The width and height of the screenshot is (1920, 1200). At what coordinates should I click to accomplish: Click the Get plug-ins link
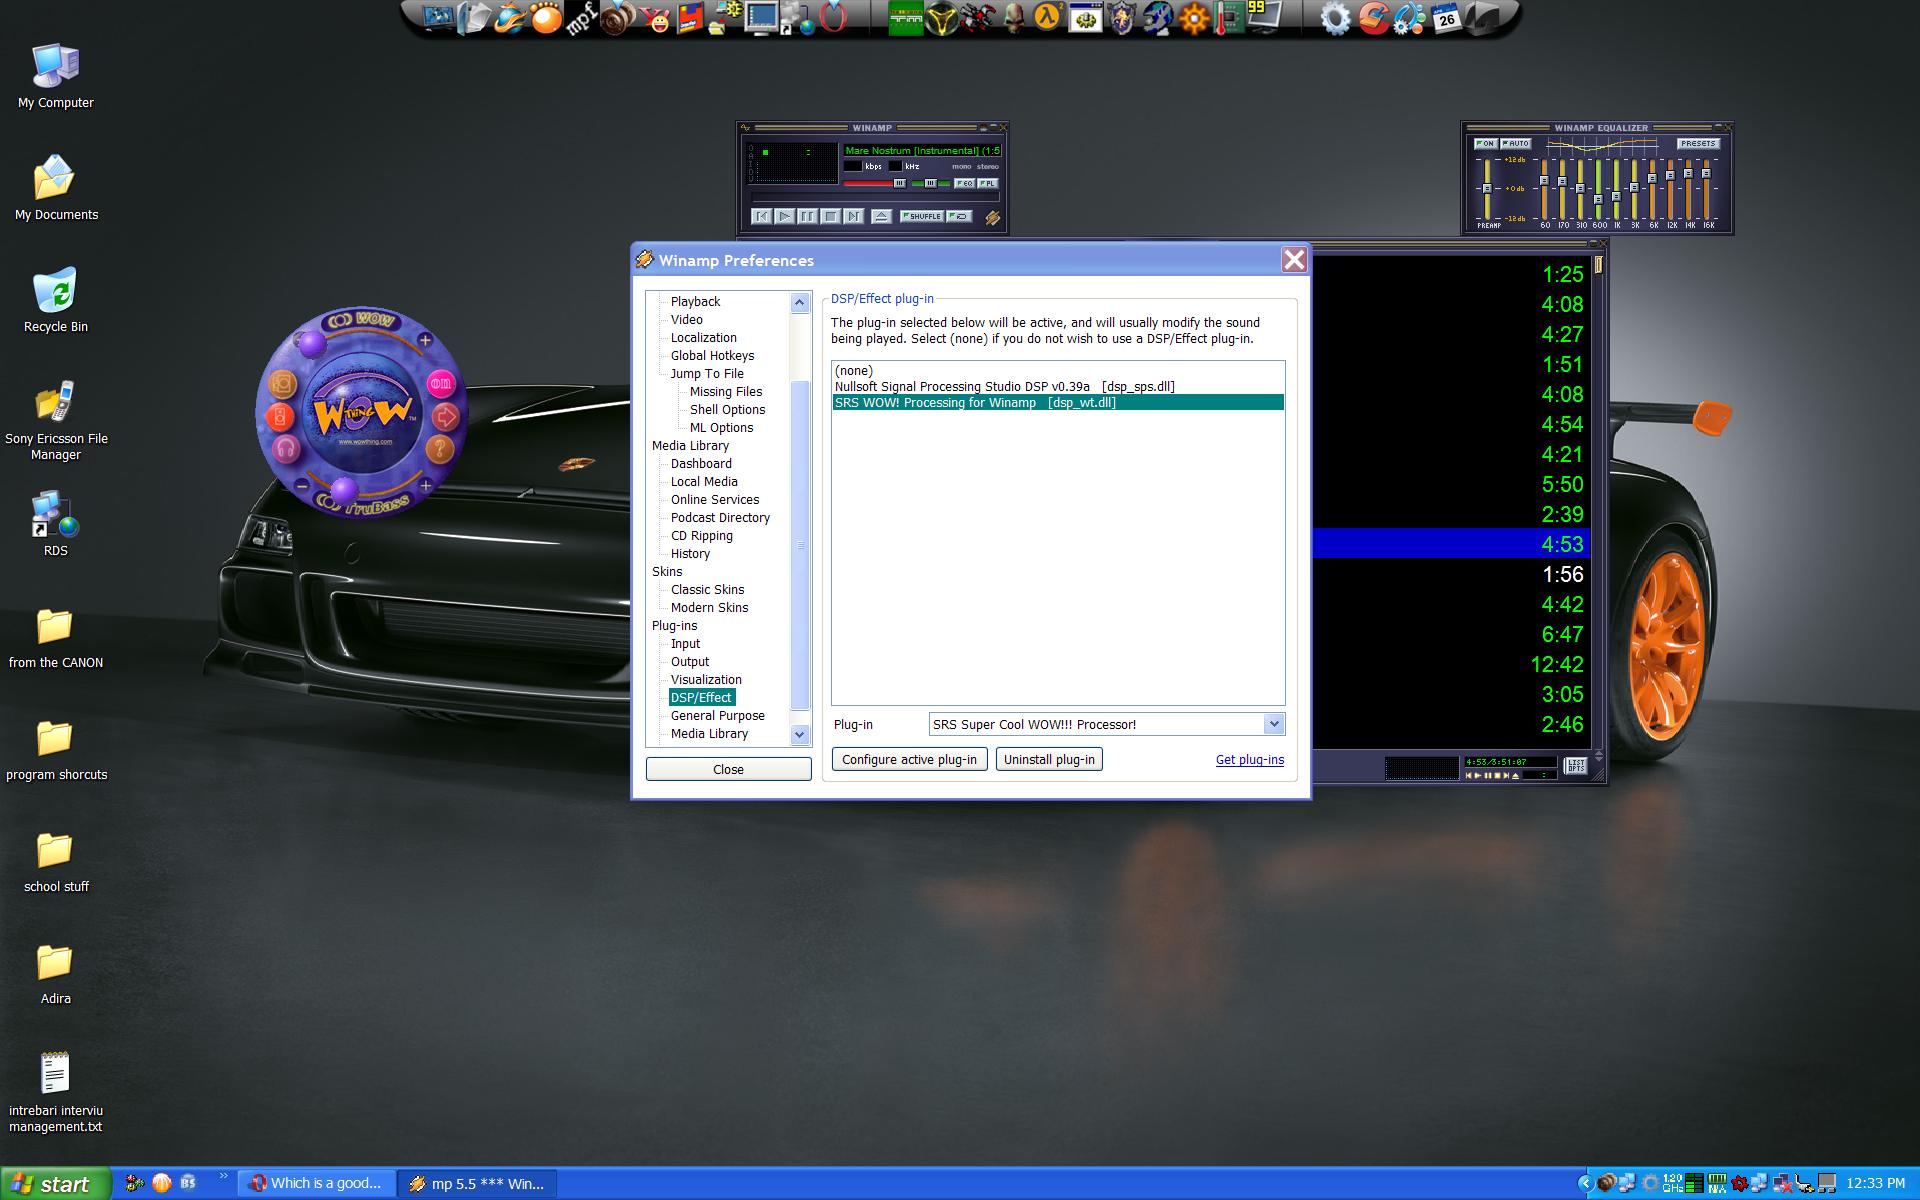[1249, 760]
